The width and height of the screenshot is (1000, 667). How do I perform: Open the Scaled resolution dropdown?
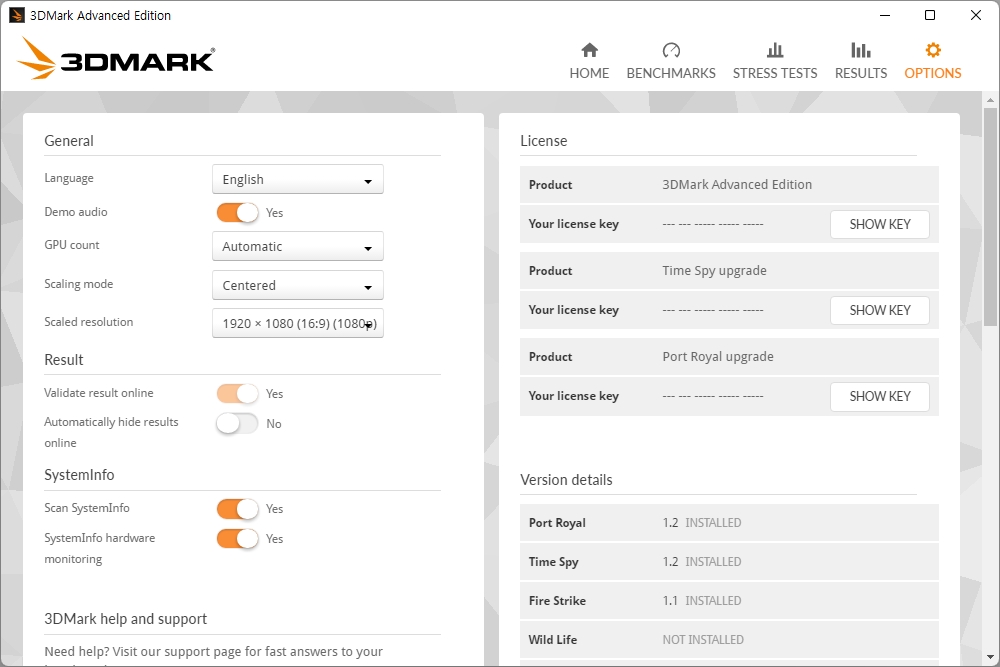(298, 323)
